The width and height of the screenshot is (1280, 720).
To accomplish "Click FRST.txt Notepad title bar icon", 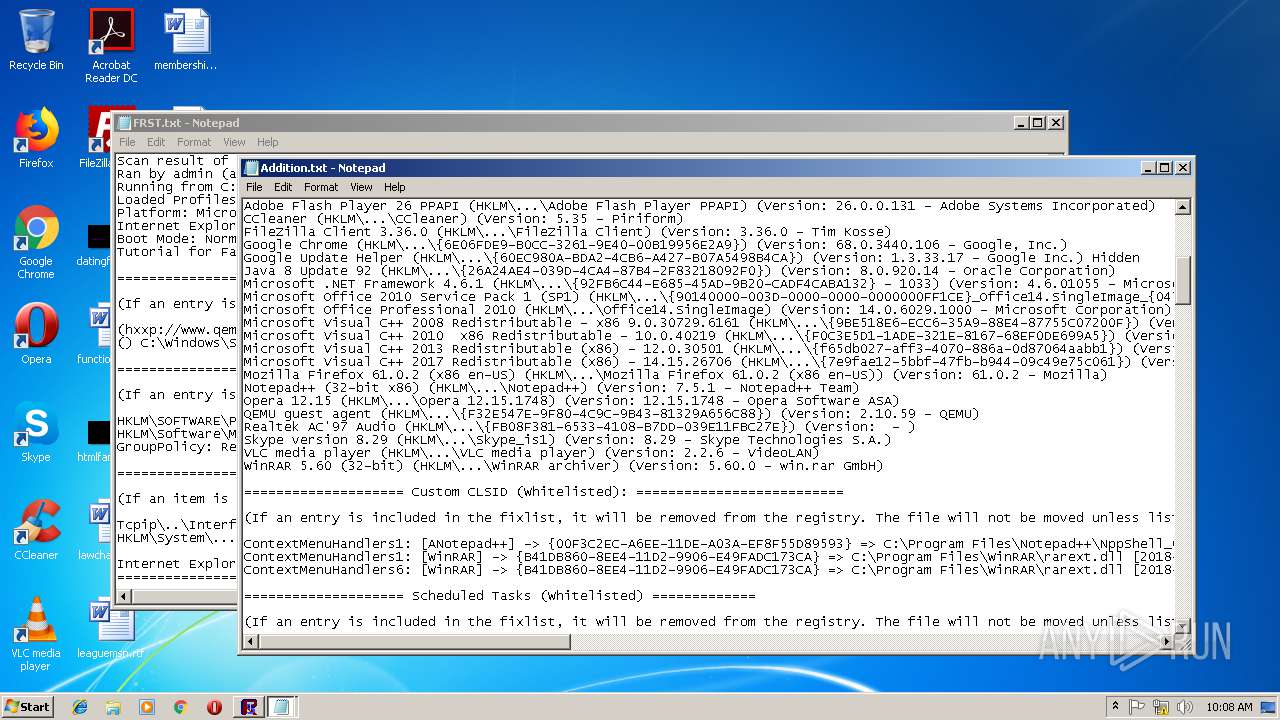I will tap(125, 123).
